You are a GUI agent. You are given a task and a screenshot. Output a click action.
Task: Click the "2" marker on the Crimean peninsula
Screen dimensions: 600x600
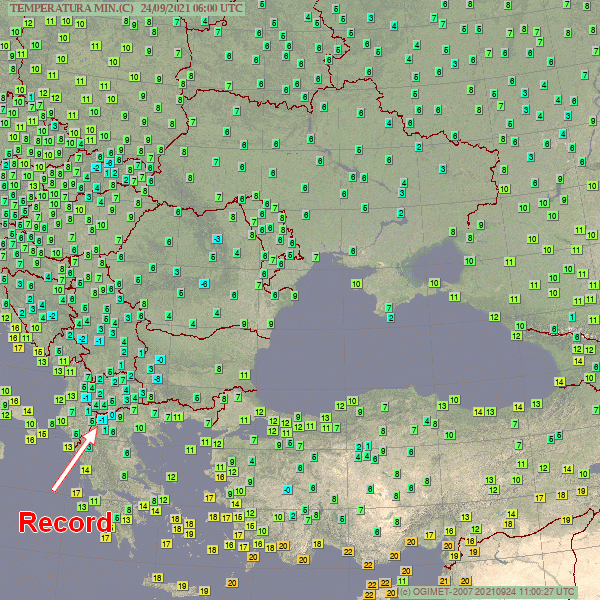coord(390,318)
